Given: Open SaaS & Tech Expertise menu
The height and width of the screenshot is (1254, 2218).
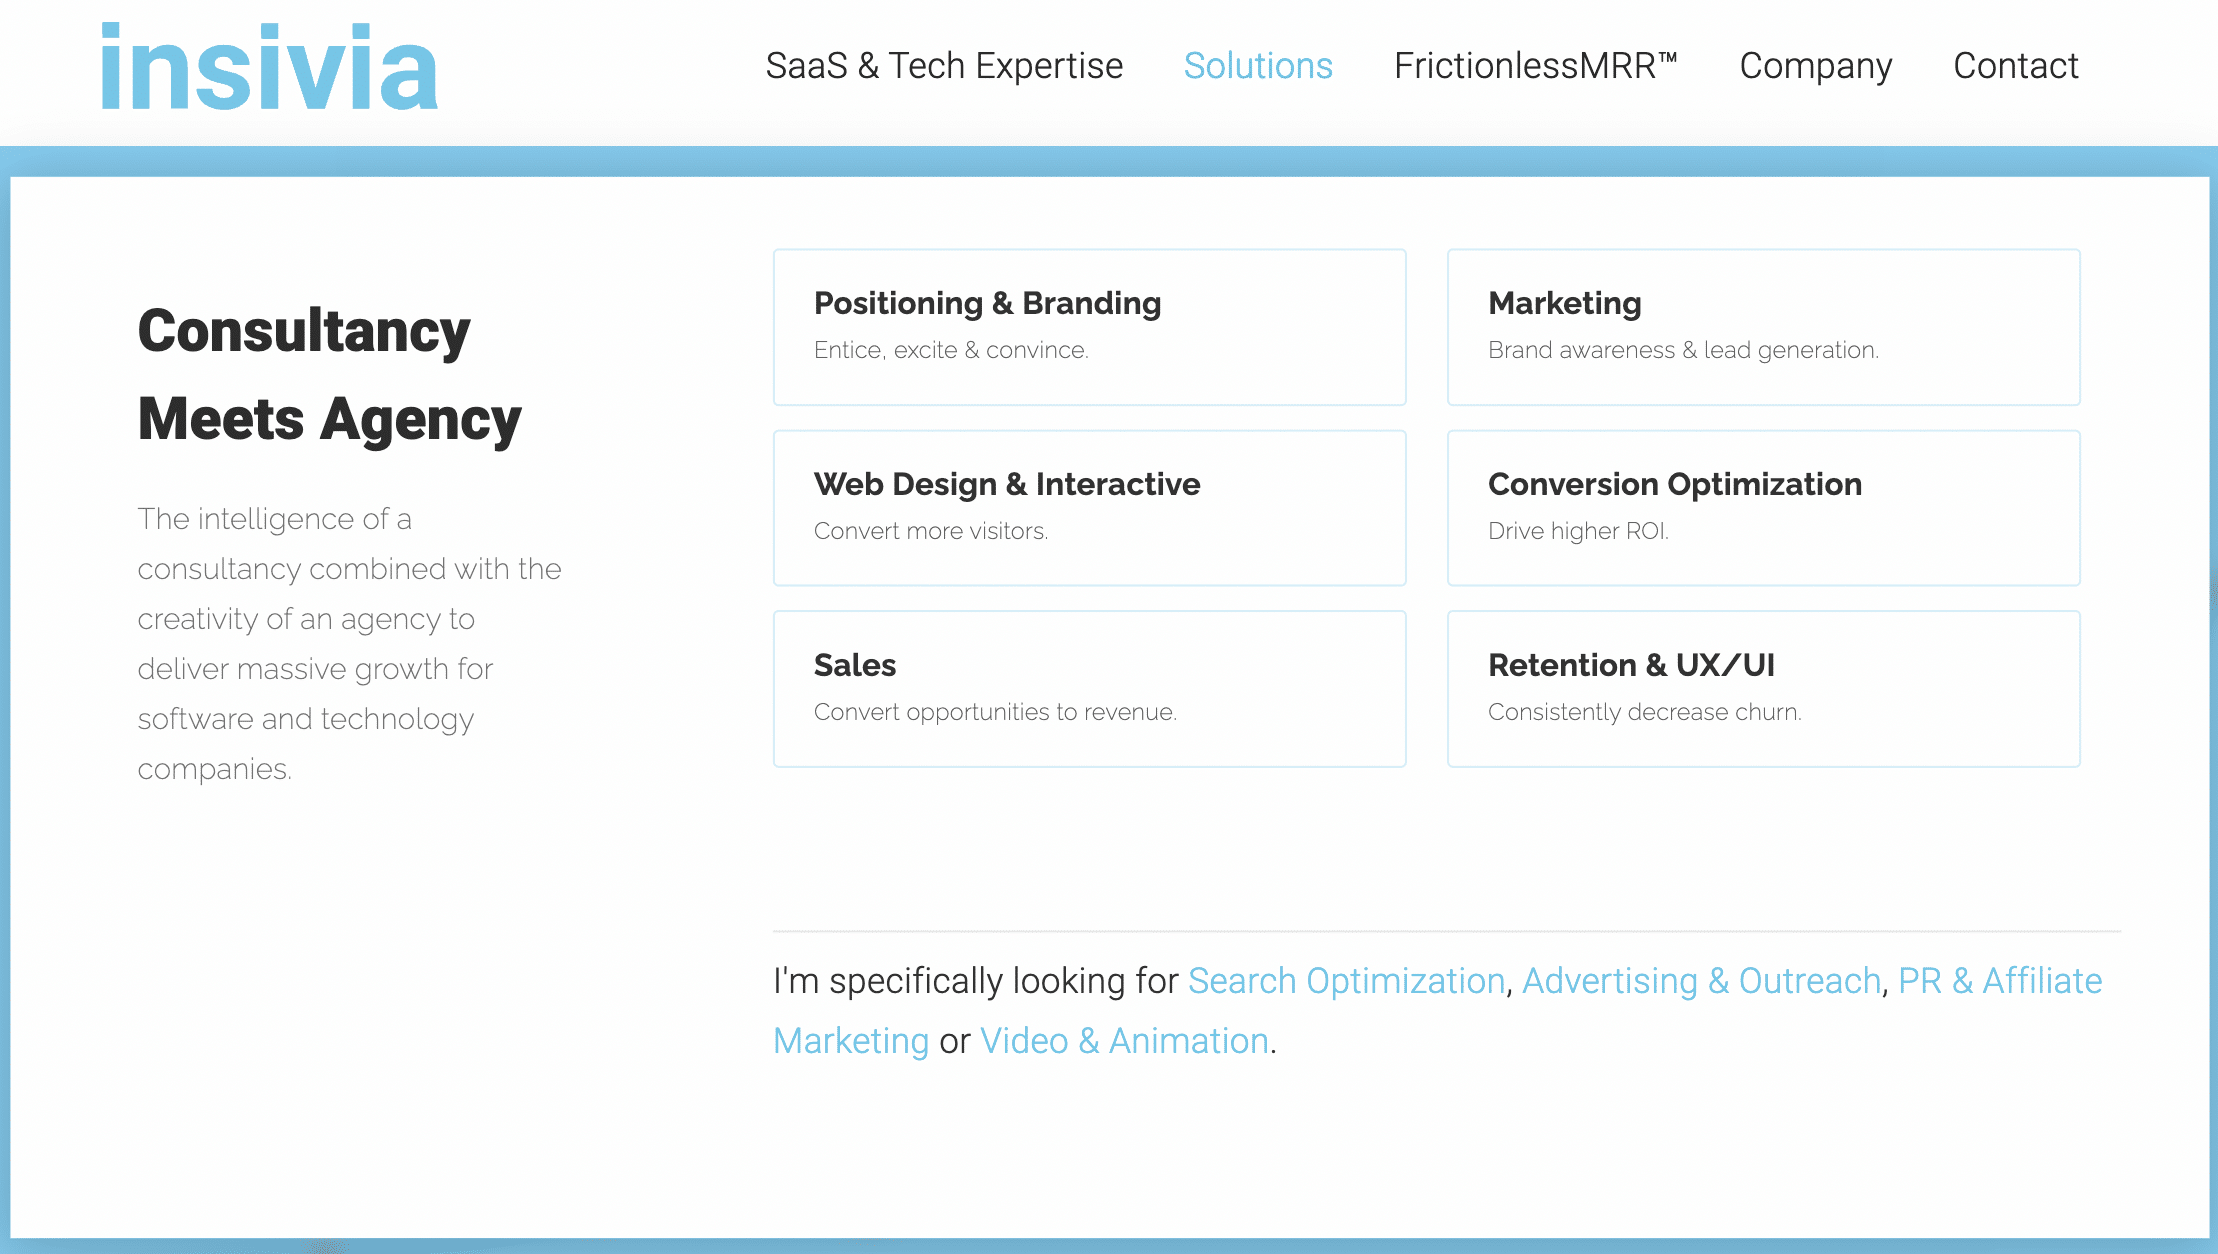Looking at the screenshot, I should click(944, 66).
